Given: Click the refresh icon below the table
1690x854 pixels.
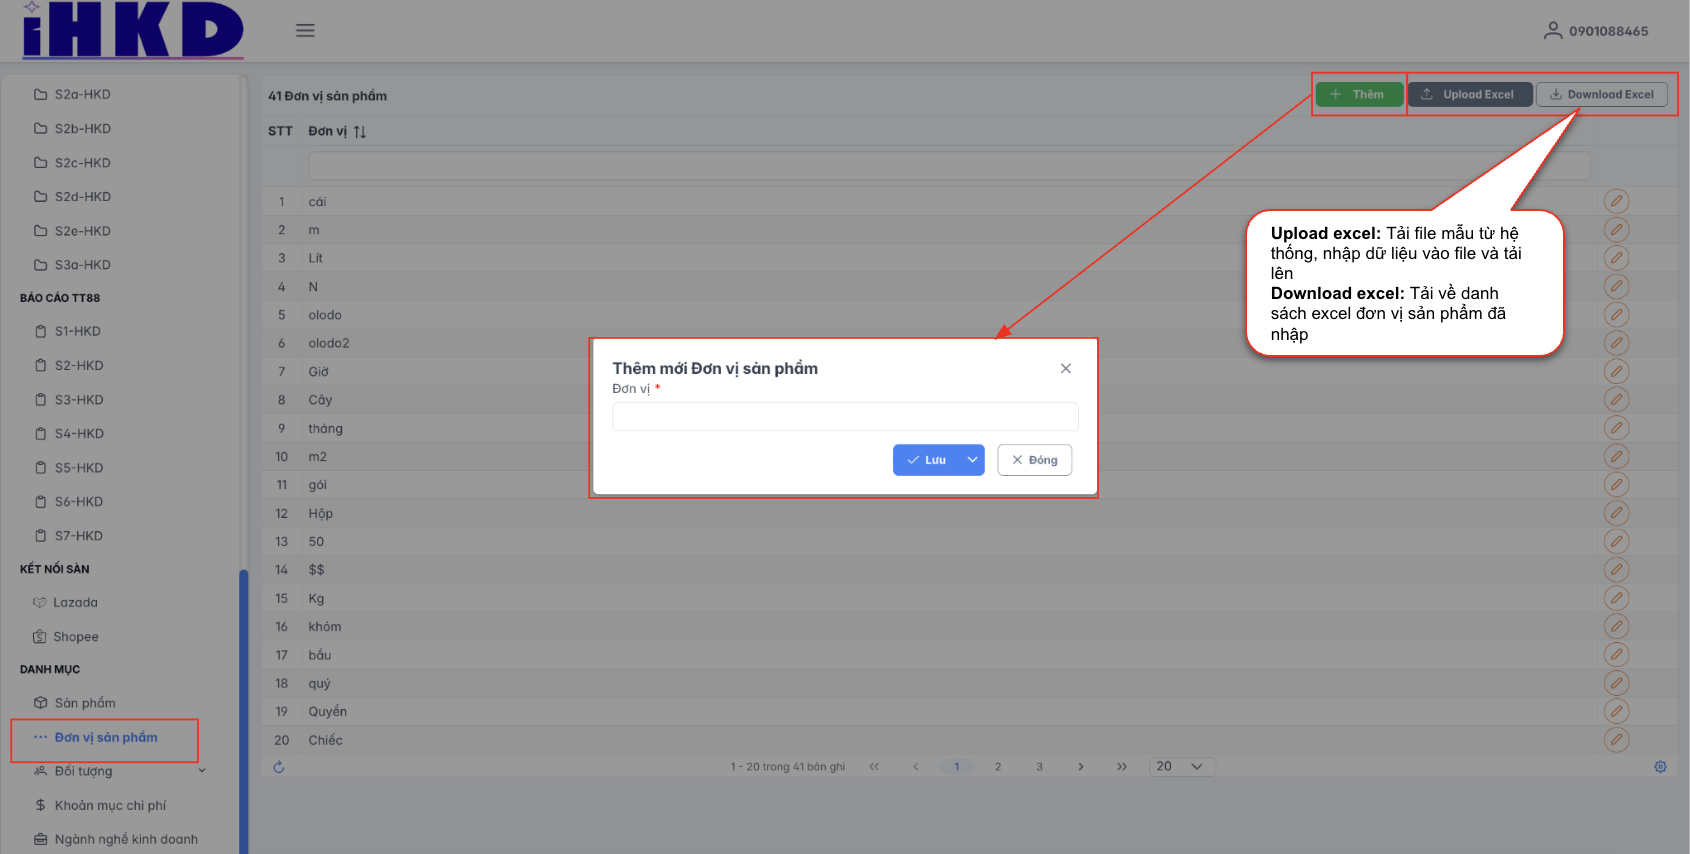Looking at the screenshot, I should 279,767.
